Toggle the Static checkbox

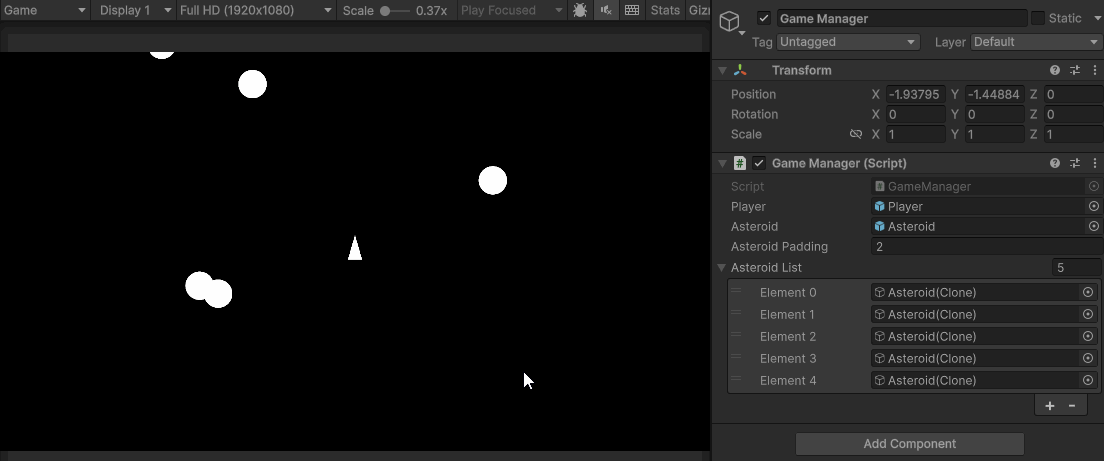click(x=1038, y=18)
